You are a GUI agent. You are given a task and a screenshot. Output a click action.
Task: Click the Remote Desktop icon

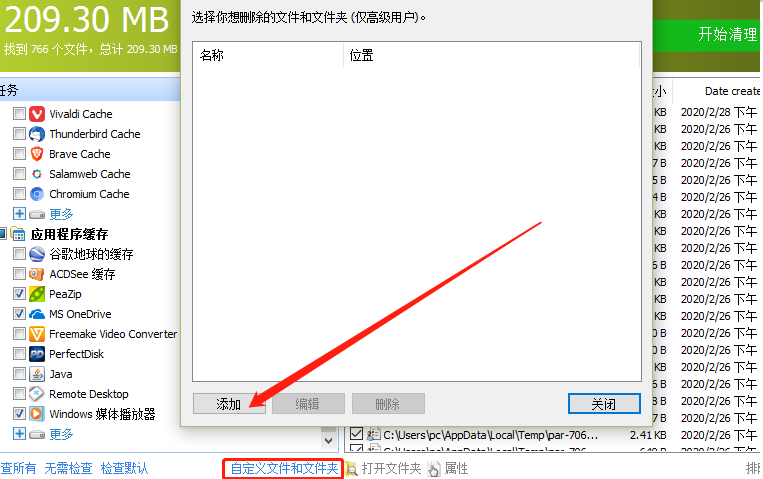[x=37, y=394]
